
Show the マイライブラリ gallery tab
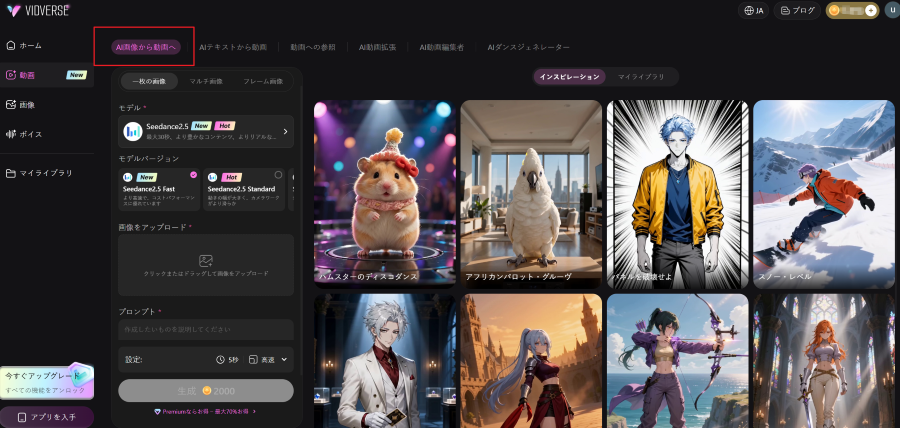(x=641, y=77)
